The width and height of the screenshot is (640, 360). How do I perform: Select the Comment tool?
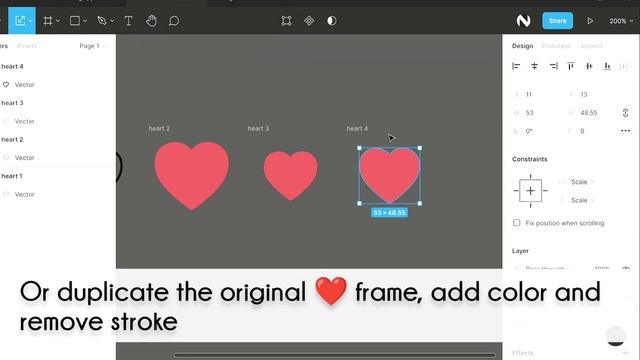coord(174,21)
